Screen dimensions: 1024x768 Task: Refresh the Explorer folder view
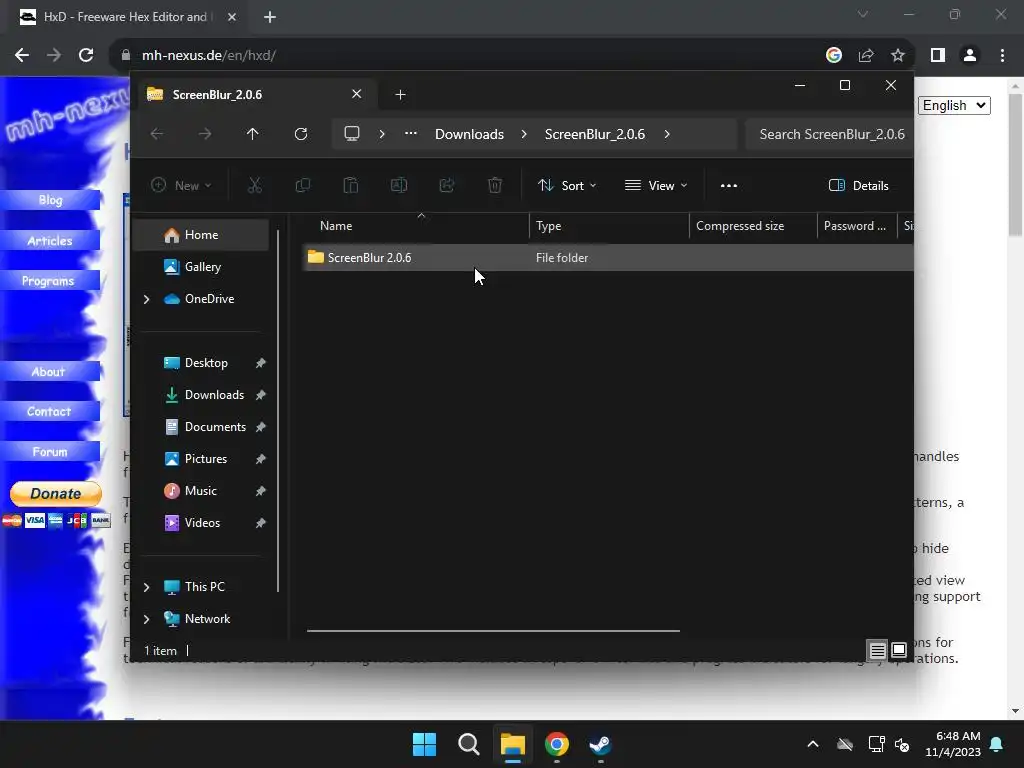coord(301,134)
